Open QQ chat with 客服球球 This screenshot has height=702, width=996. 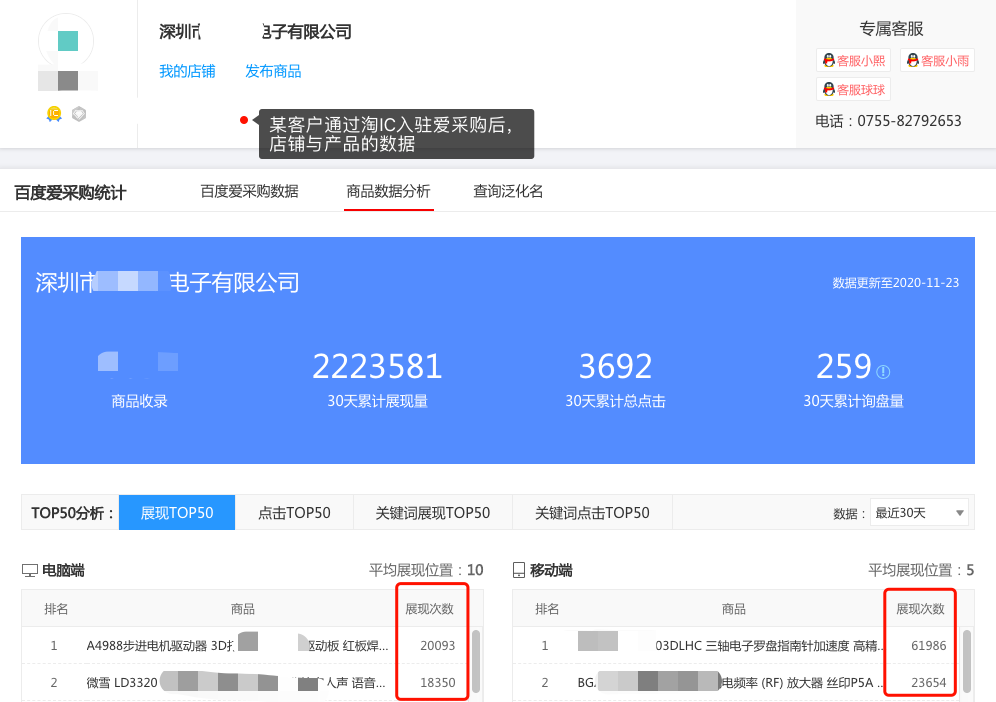pos(854,89)
